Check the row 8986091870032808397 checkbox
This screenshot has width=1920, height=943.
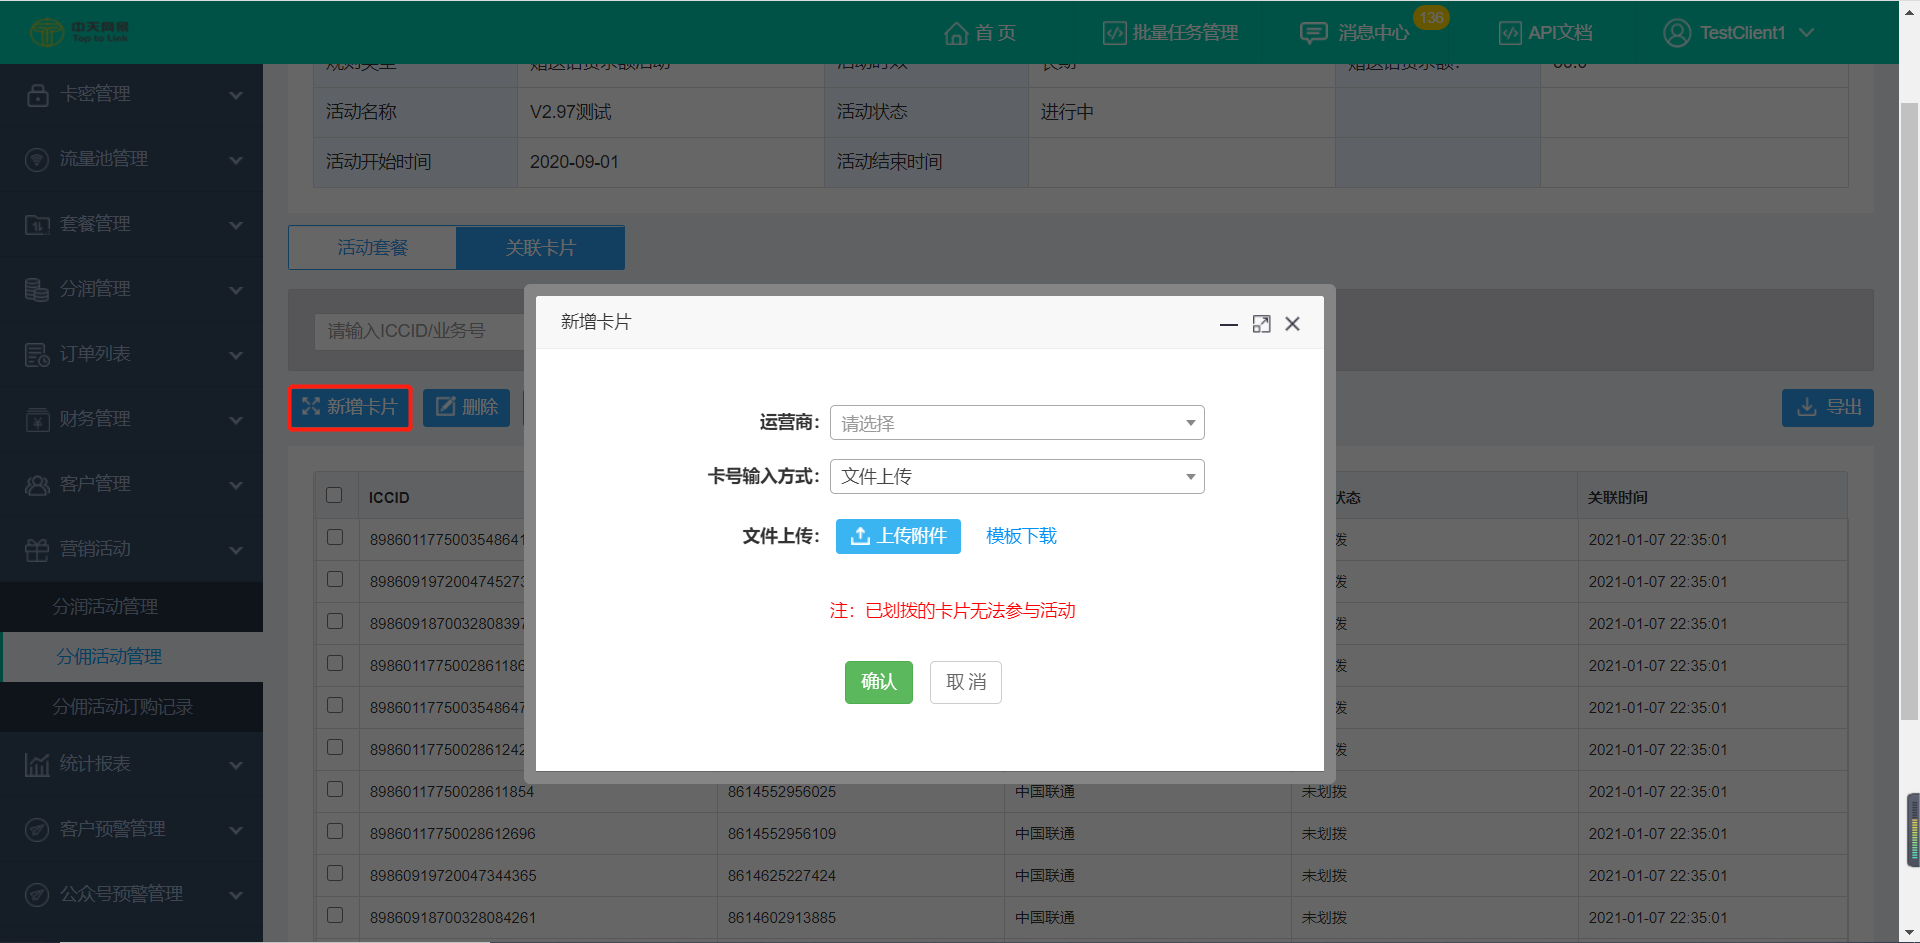coord(335,621)
